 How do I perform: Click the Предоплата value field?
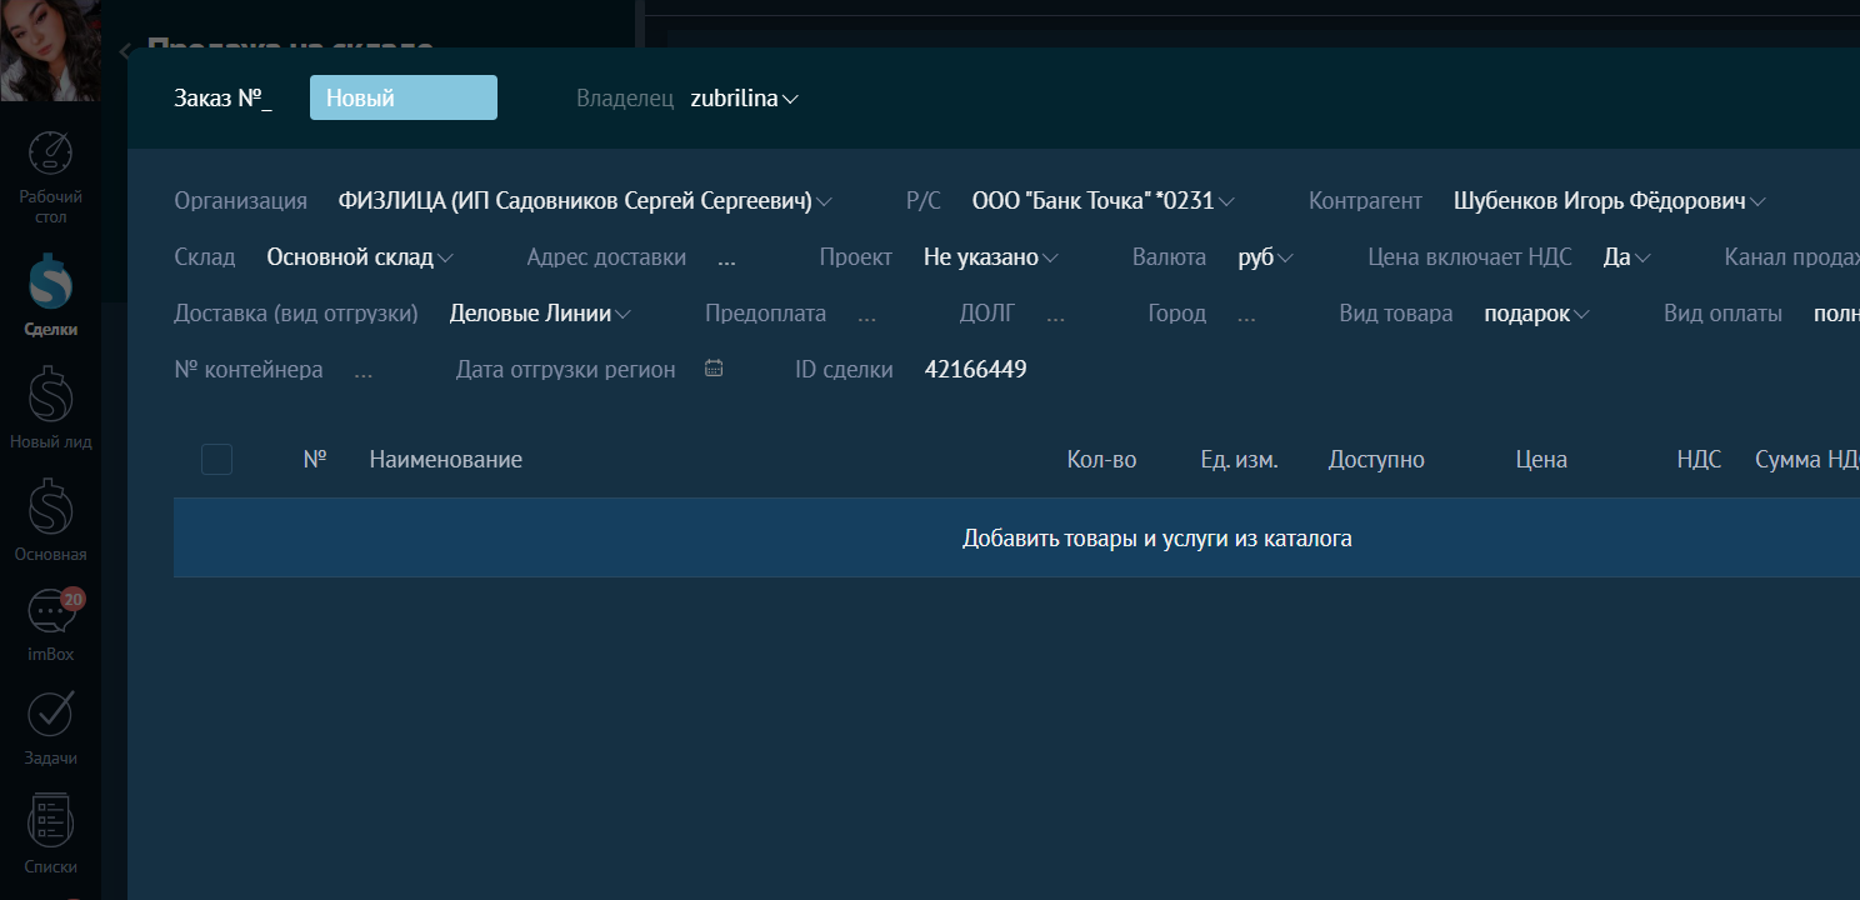tap(867, 314)
